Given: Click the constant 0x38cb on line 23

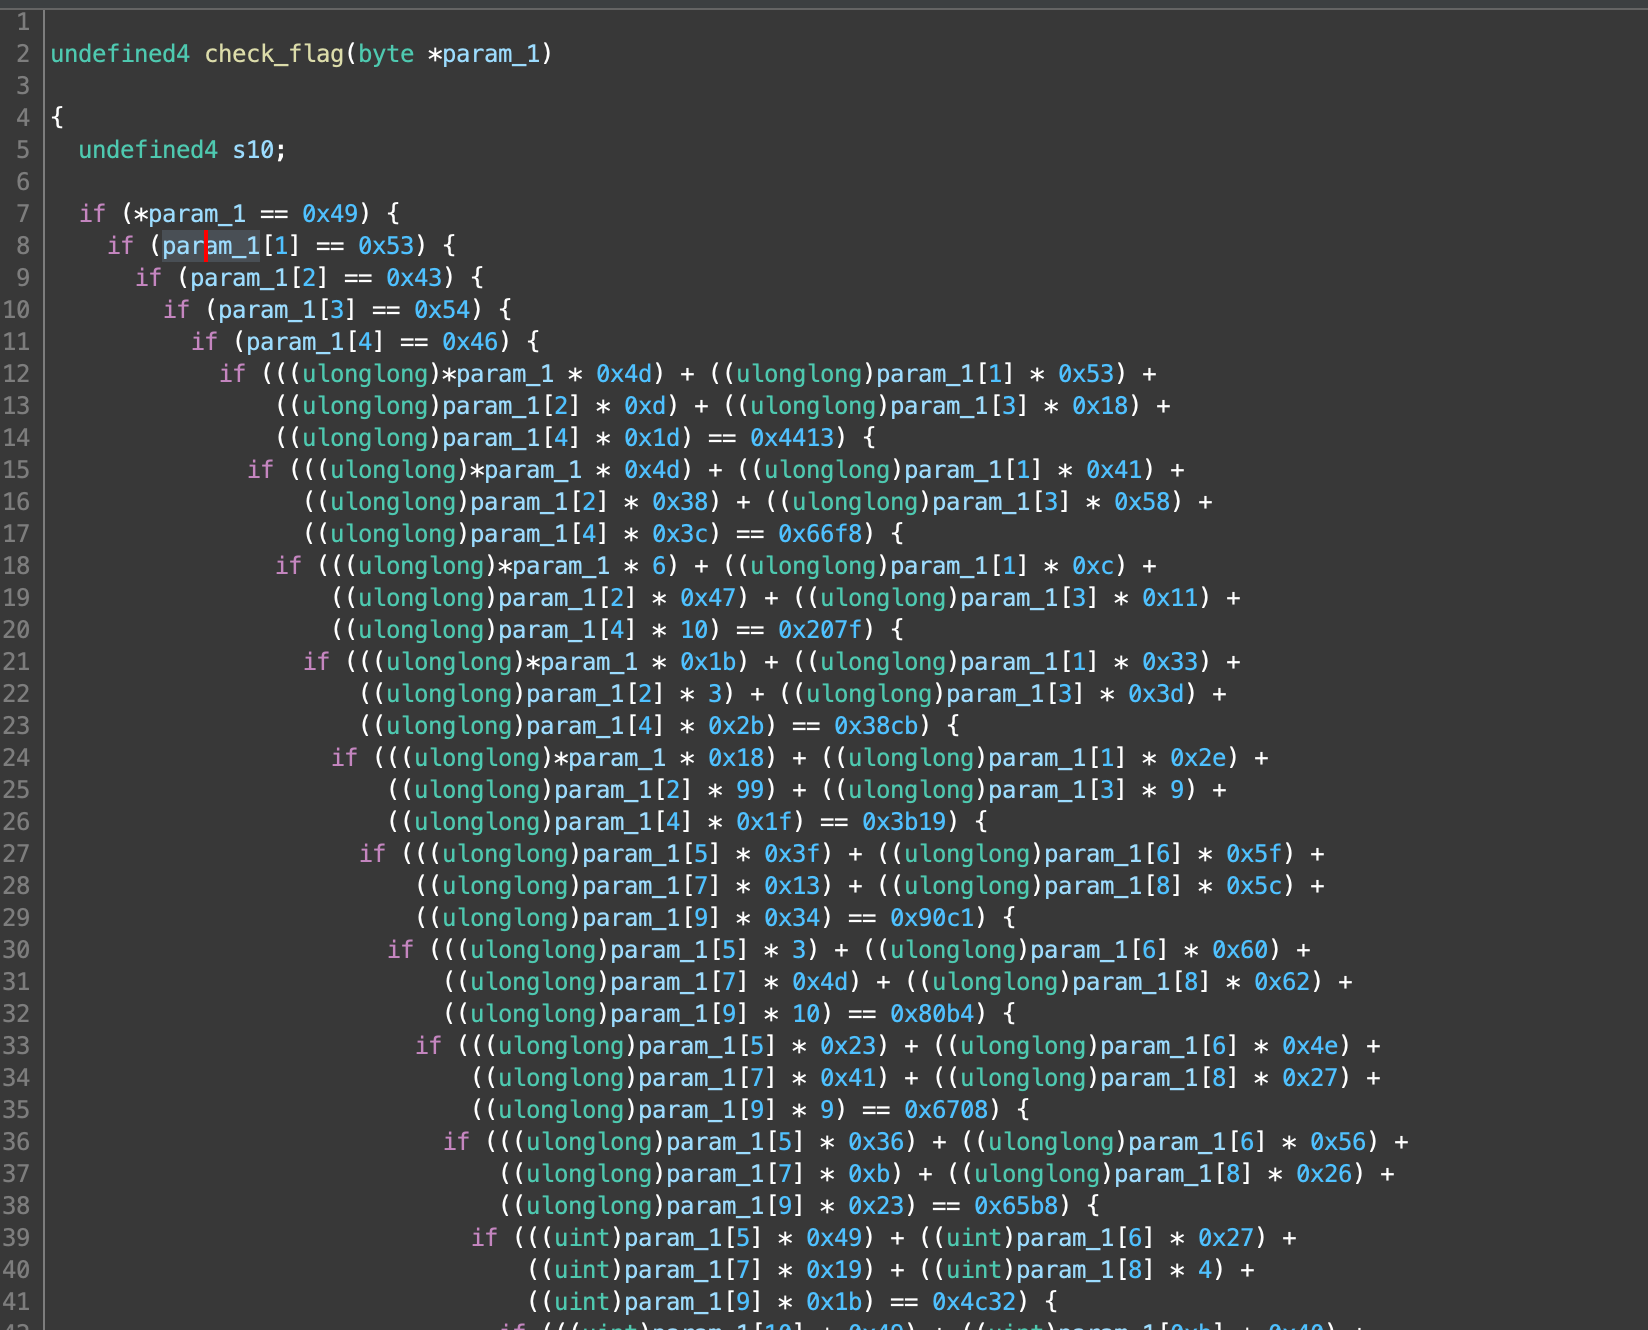Looking at the screenshot, I should (876, 726).
